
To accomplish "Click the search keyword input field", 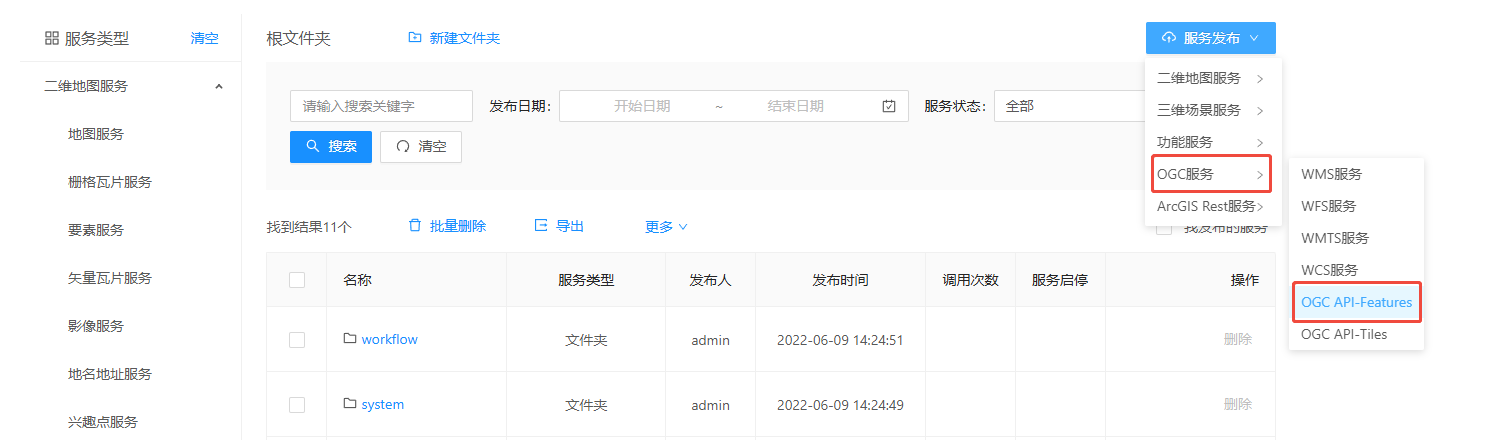I will point(381,106).
